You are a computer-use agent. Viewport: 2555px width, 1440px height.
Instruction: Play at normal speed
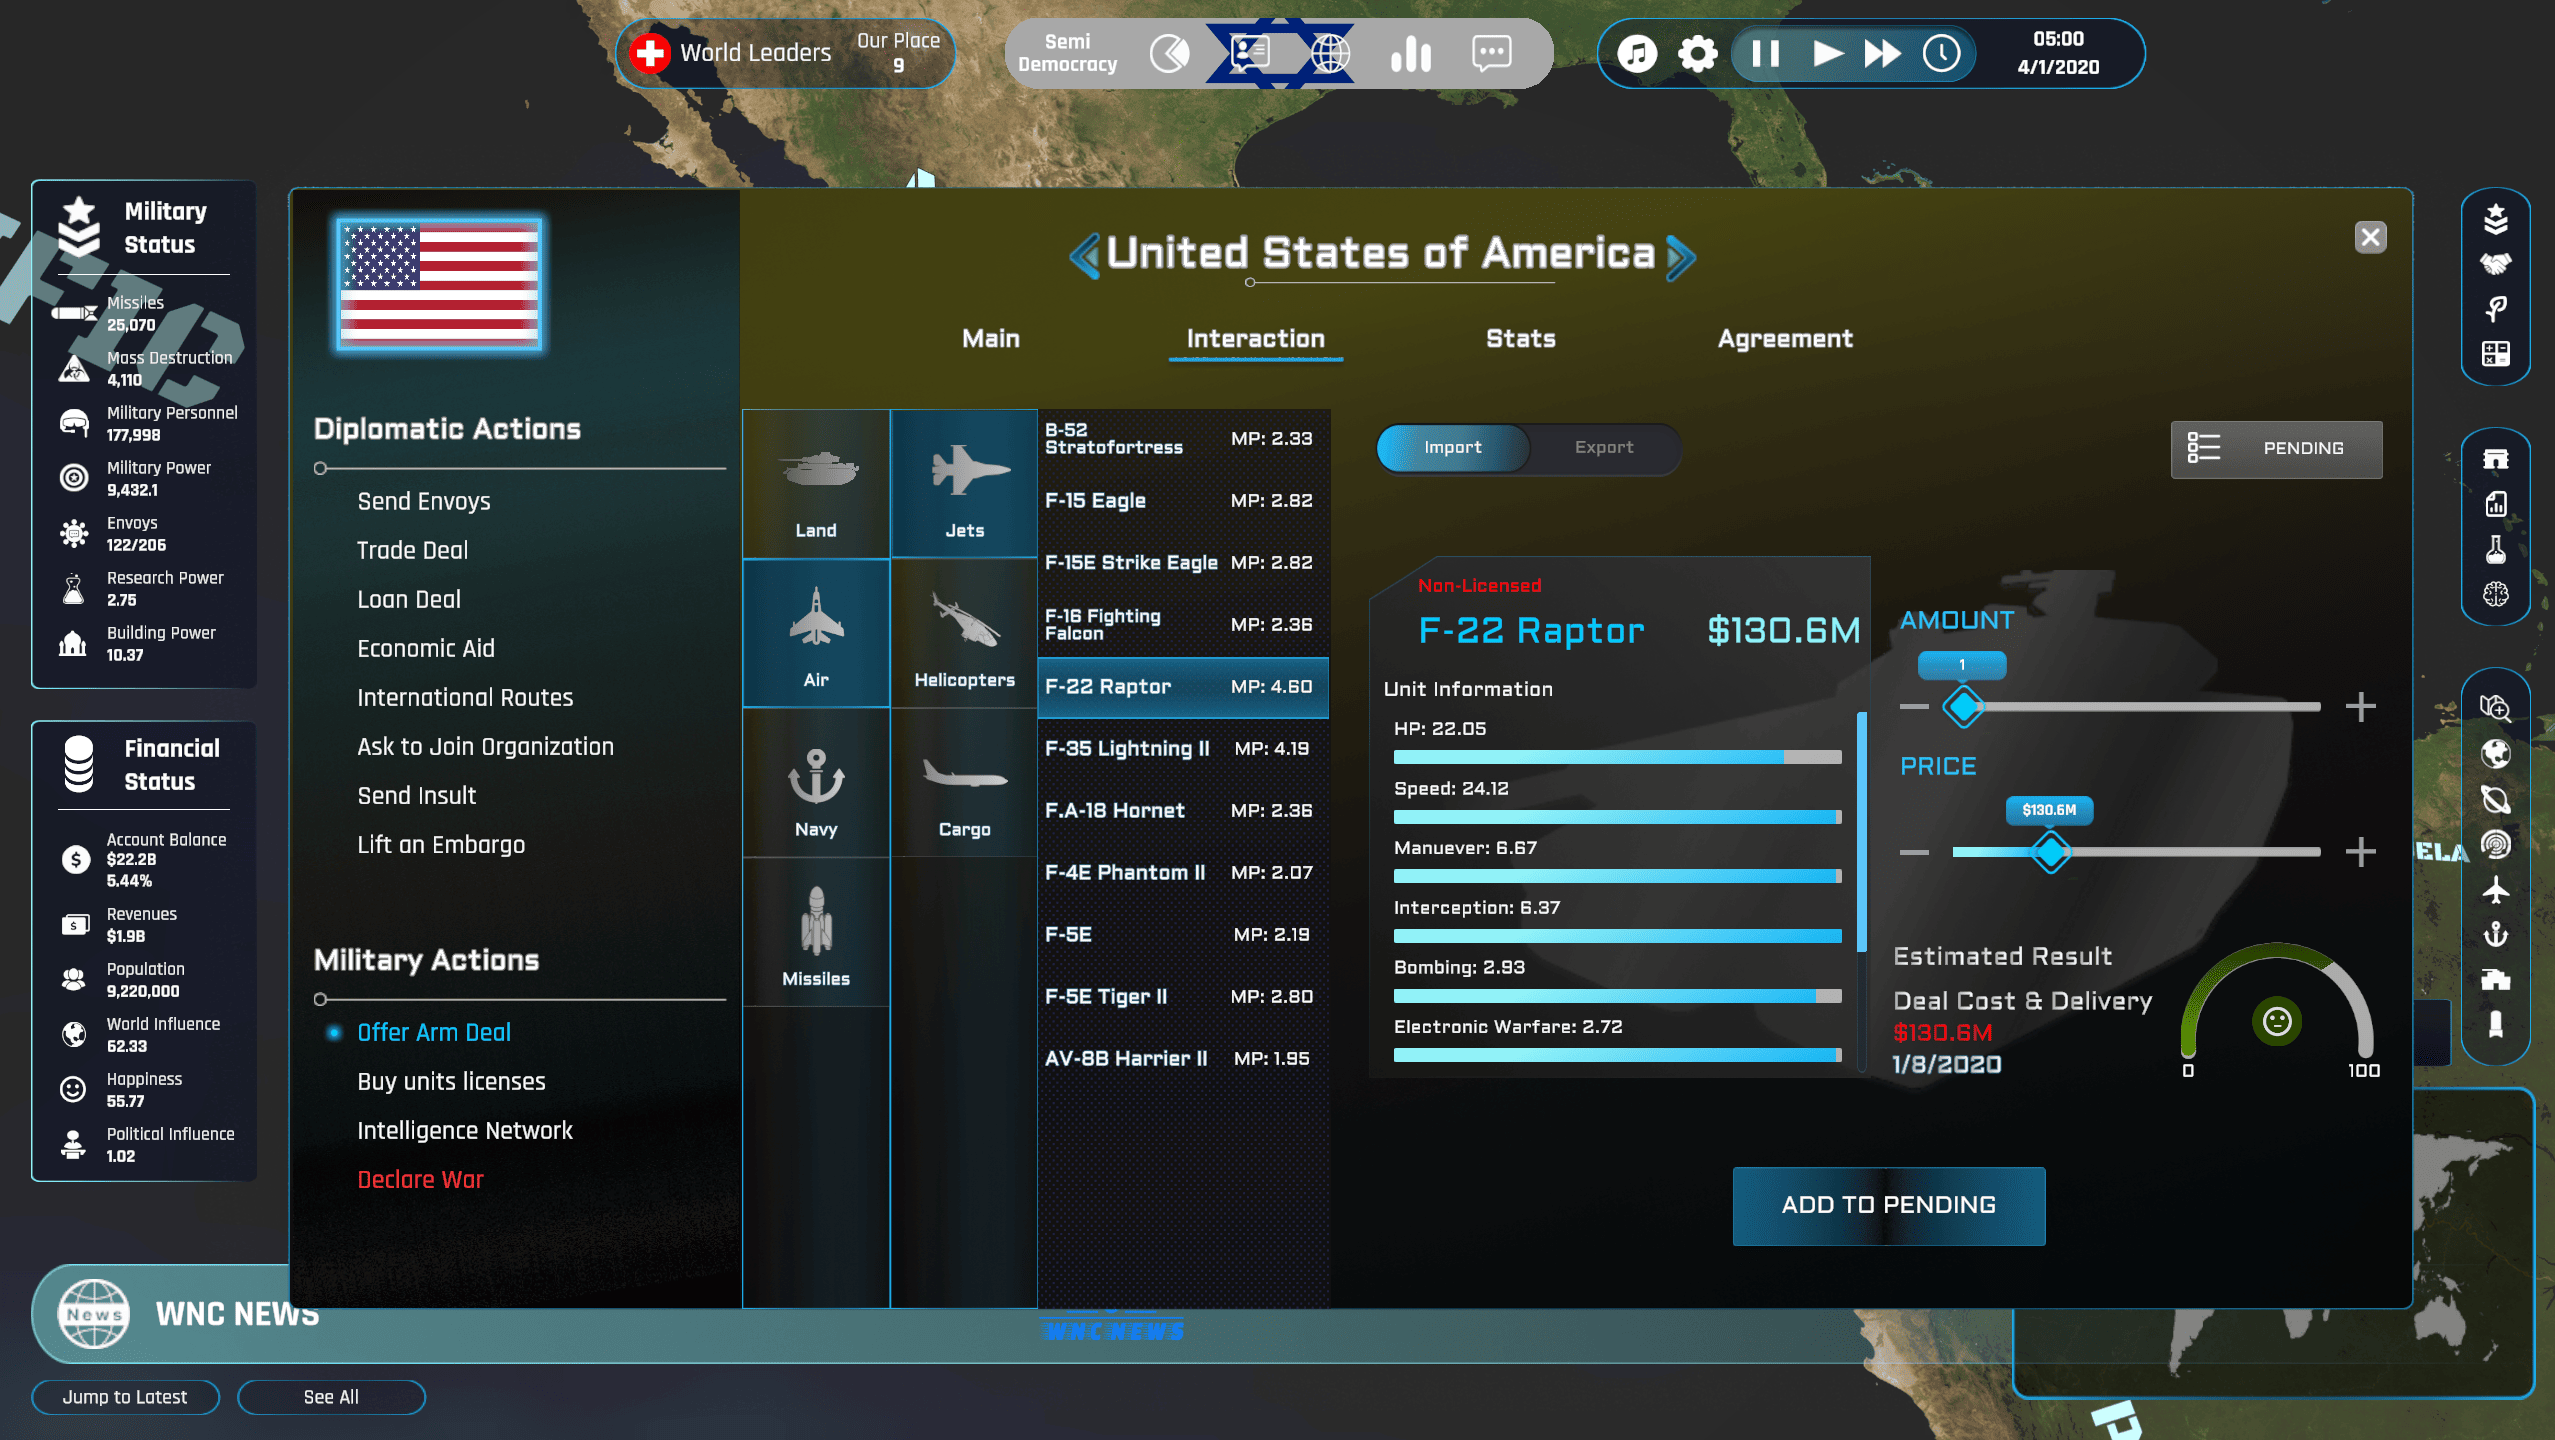[1827, 53]
